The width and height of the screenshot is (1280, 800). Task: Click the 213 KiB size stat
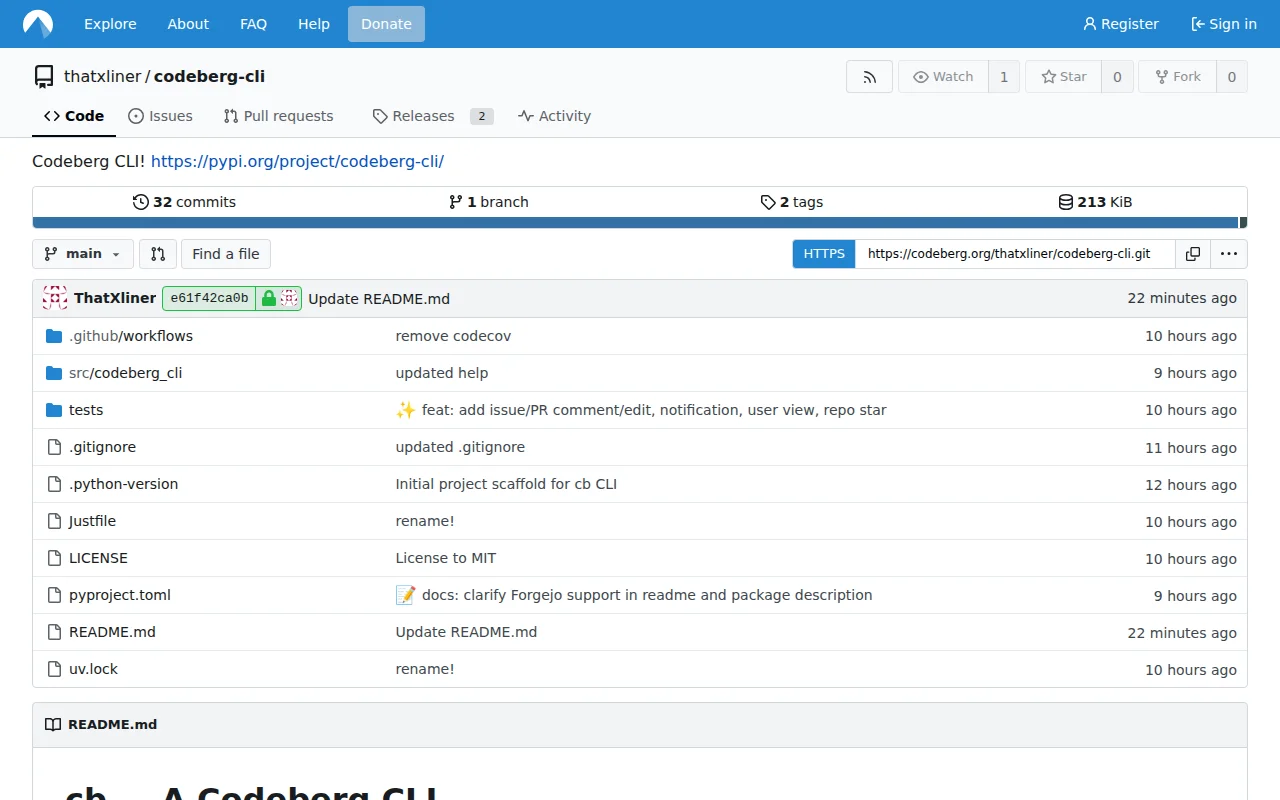1095,202
